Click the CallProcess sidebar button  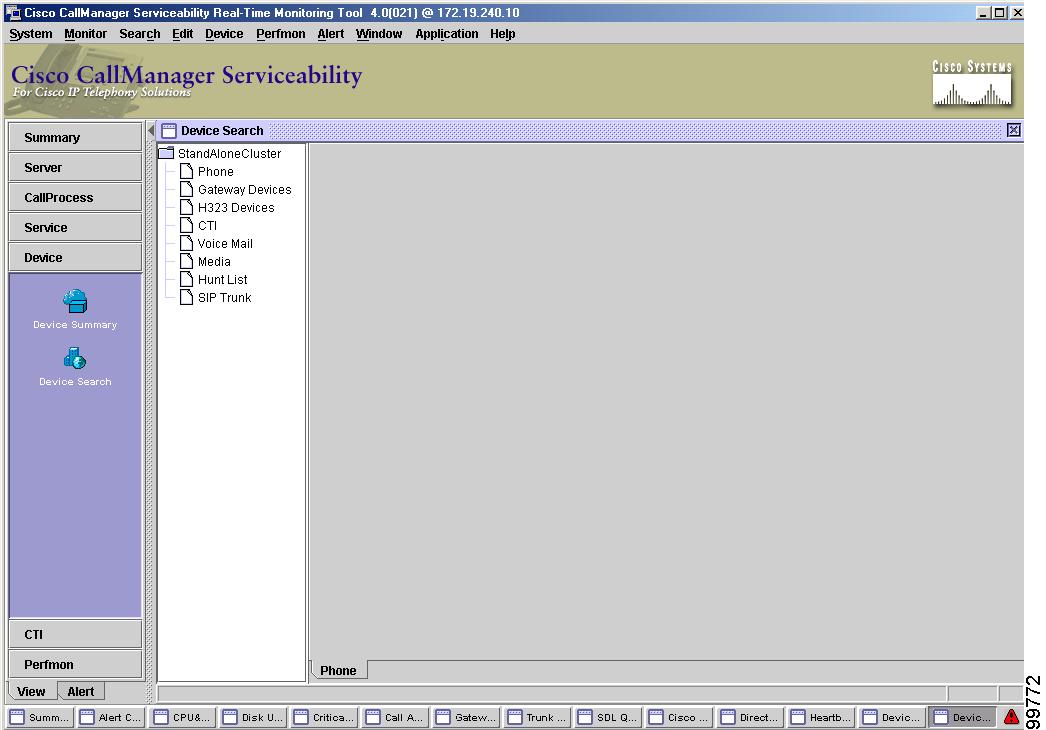[x=75, y=198]
